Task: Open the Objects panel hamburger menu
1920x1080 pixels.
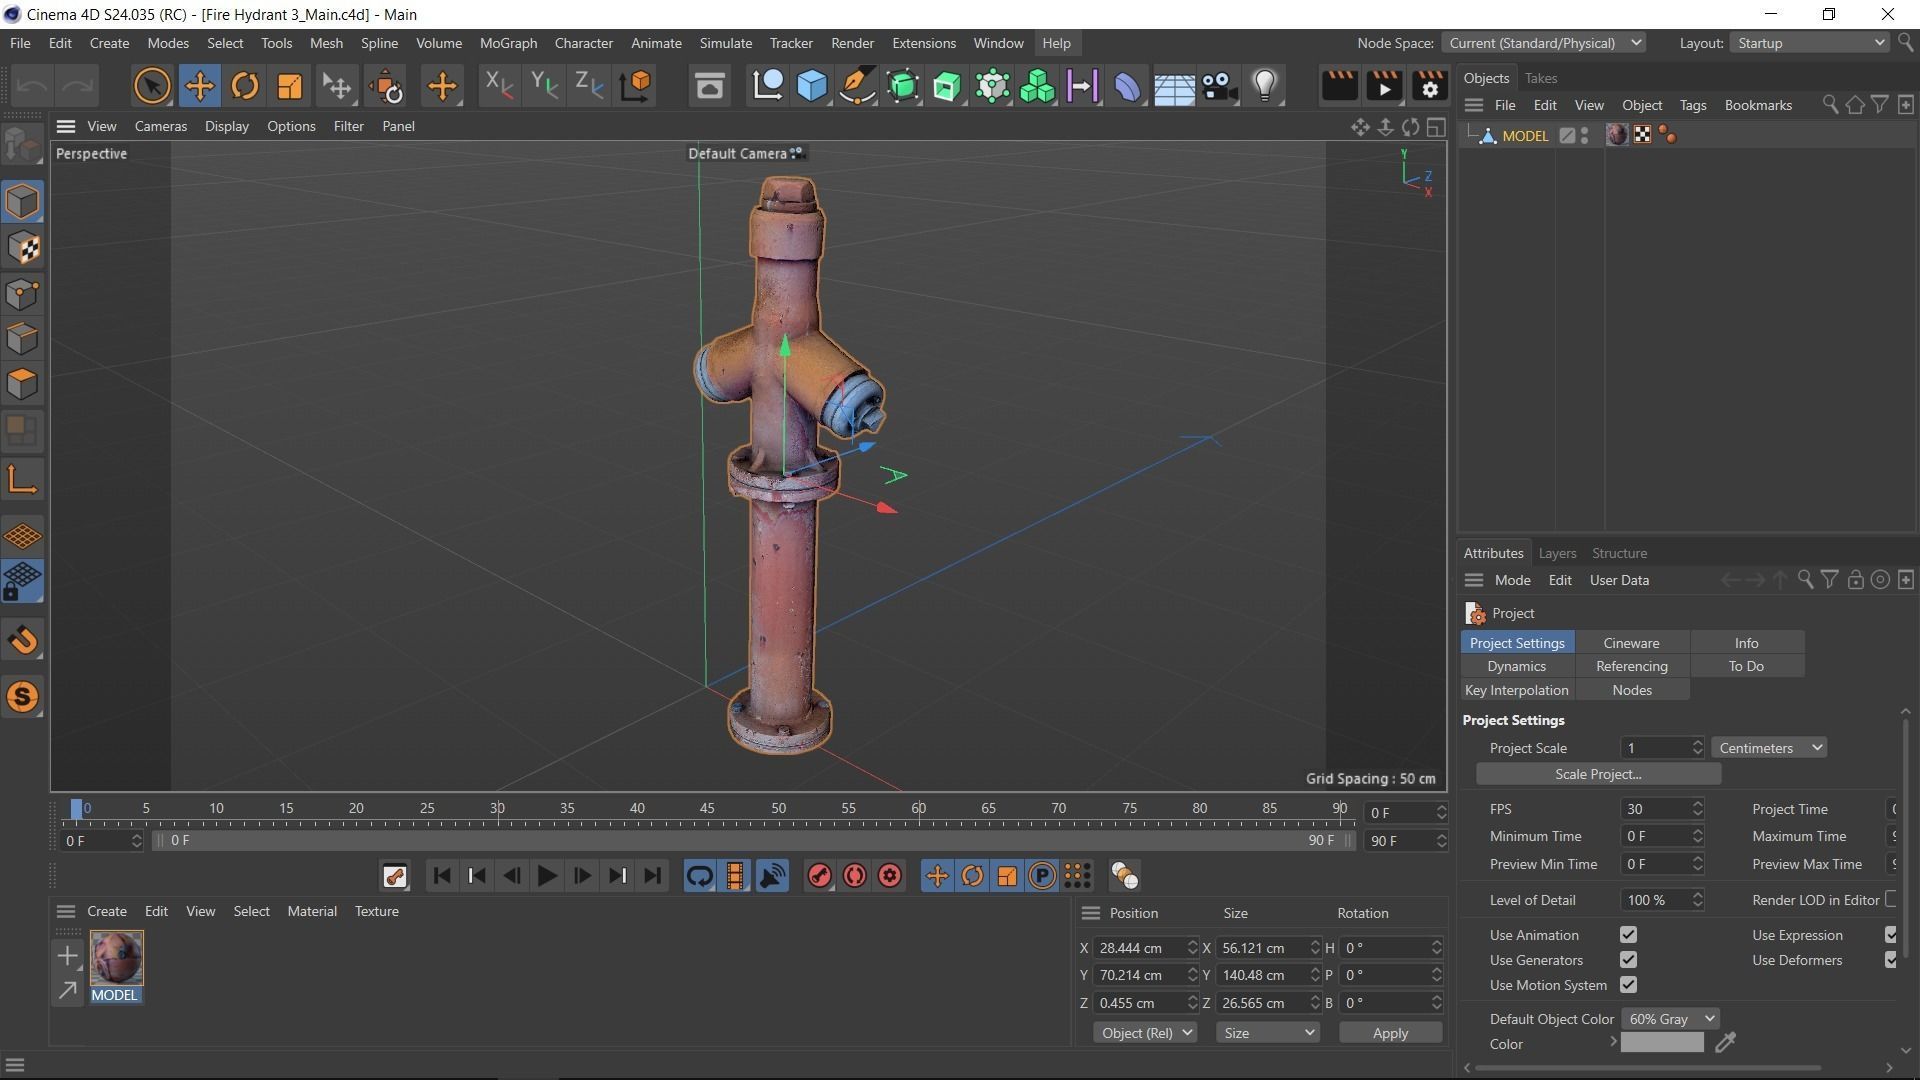Action: [1474, 105]
